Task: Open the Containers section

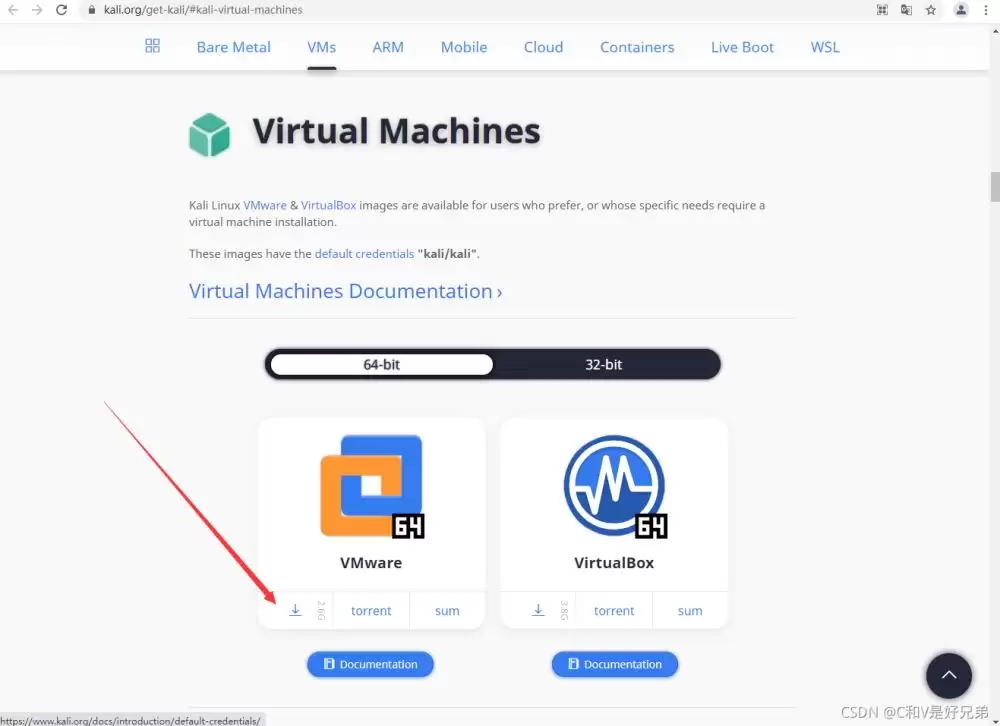Action: (637, 47)
